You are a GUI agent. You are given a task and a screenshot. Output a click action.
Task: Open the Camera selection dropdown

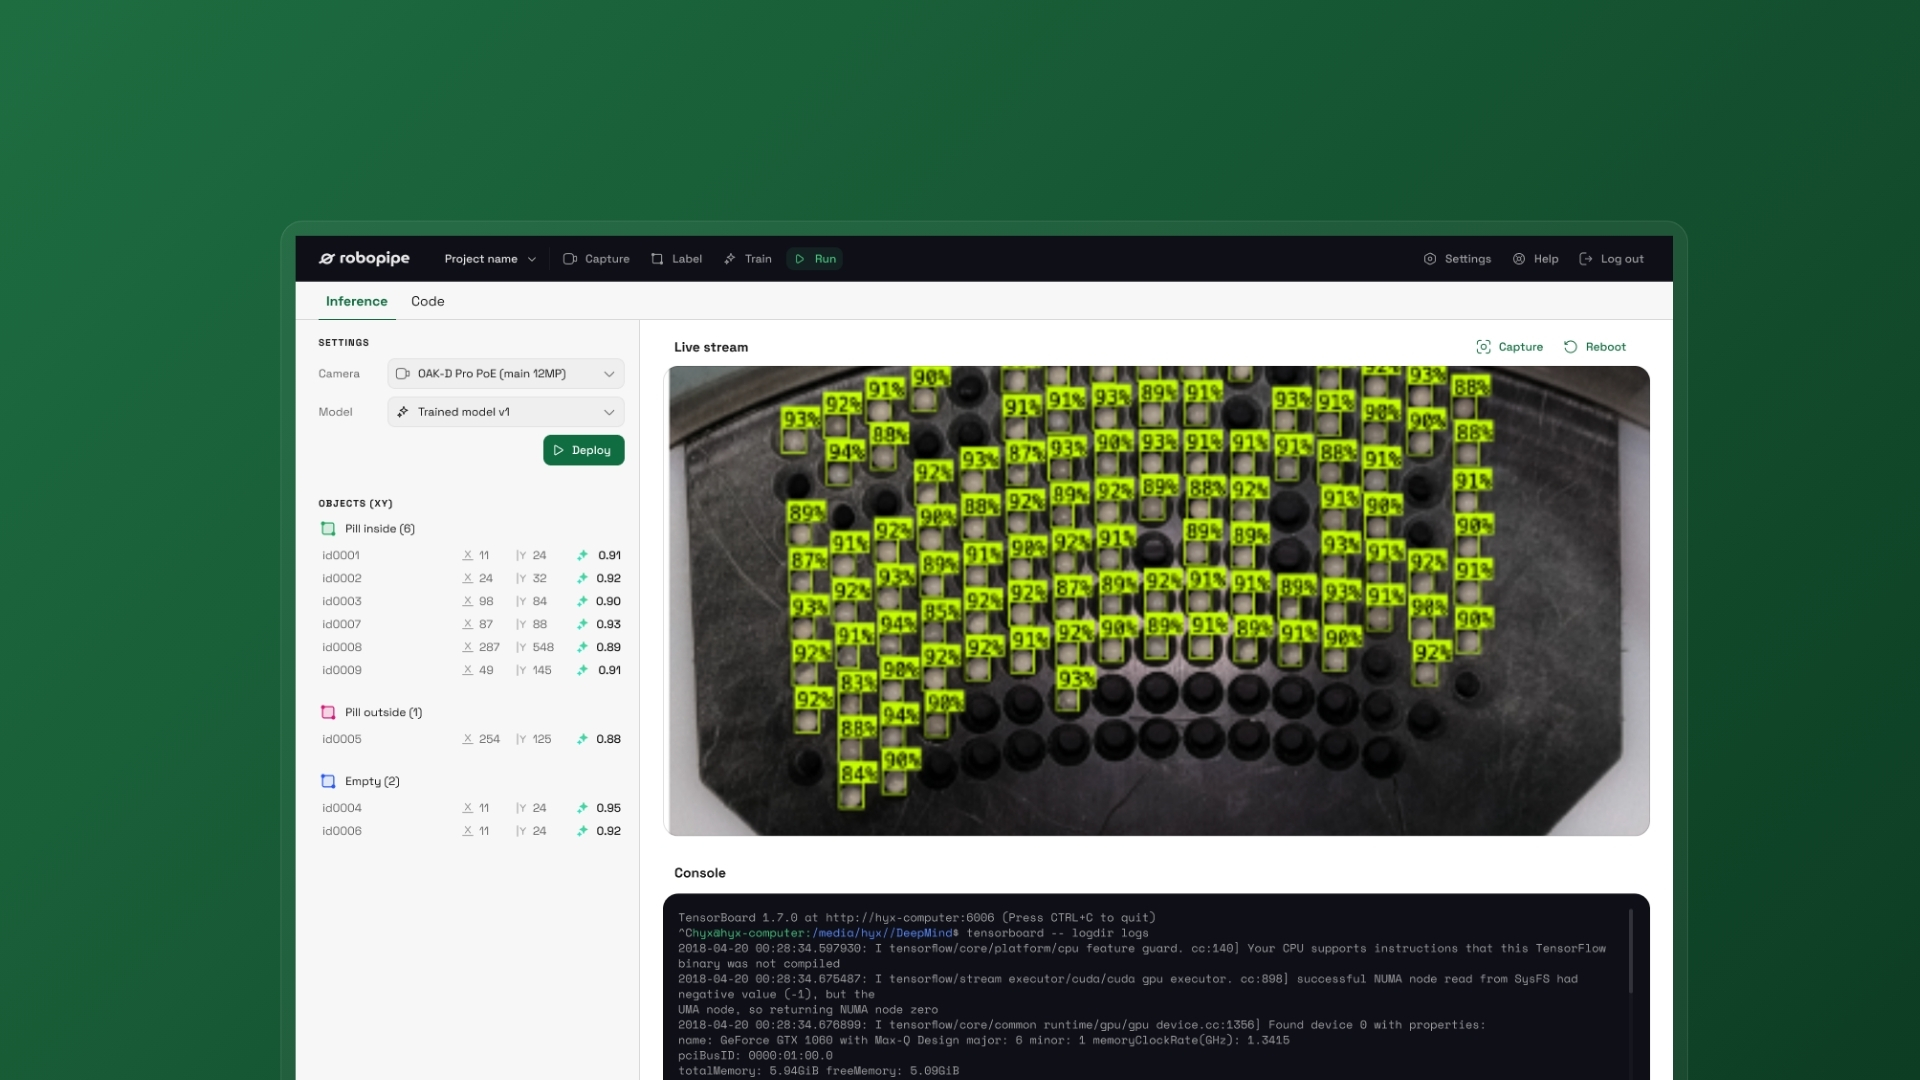click(505, 373)
